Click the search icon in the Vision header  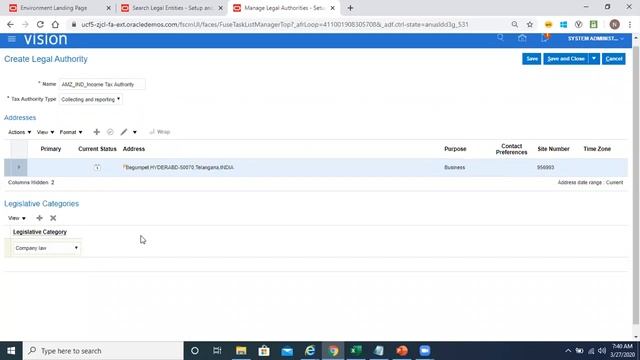point(500,38)
